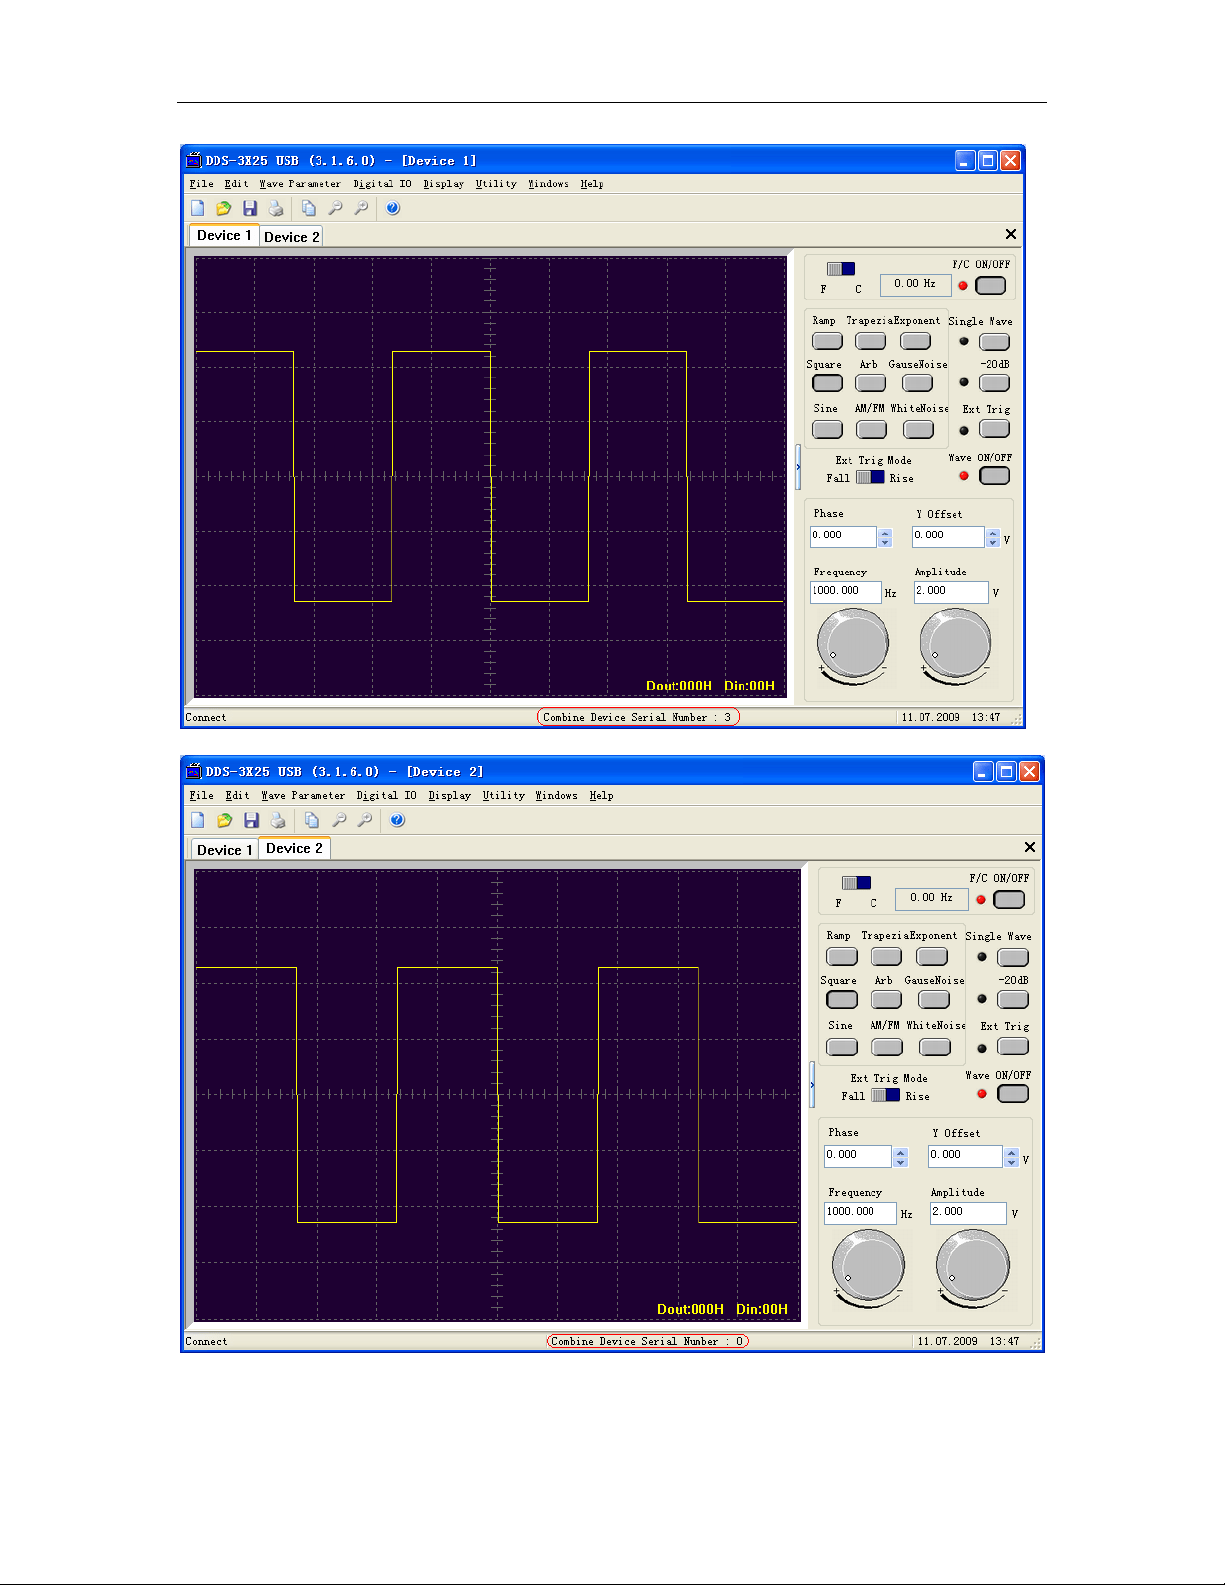The width and height of the screenshot is (1225, 1585).
Task: Click Frequency input field in Device 1 window
Action: tap(845, 592)
